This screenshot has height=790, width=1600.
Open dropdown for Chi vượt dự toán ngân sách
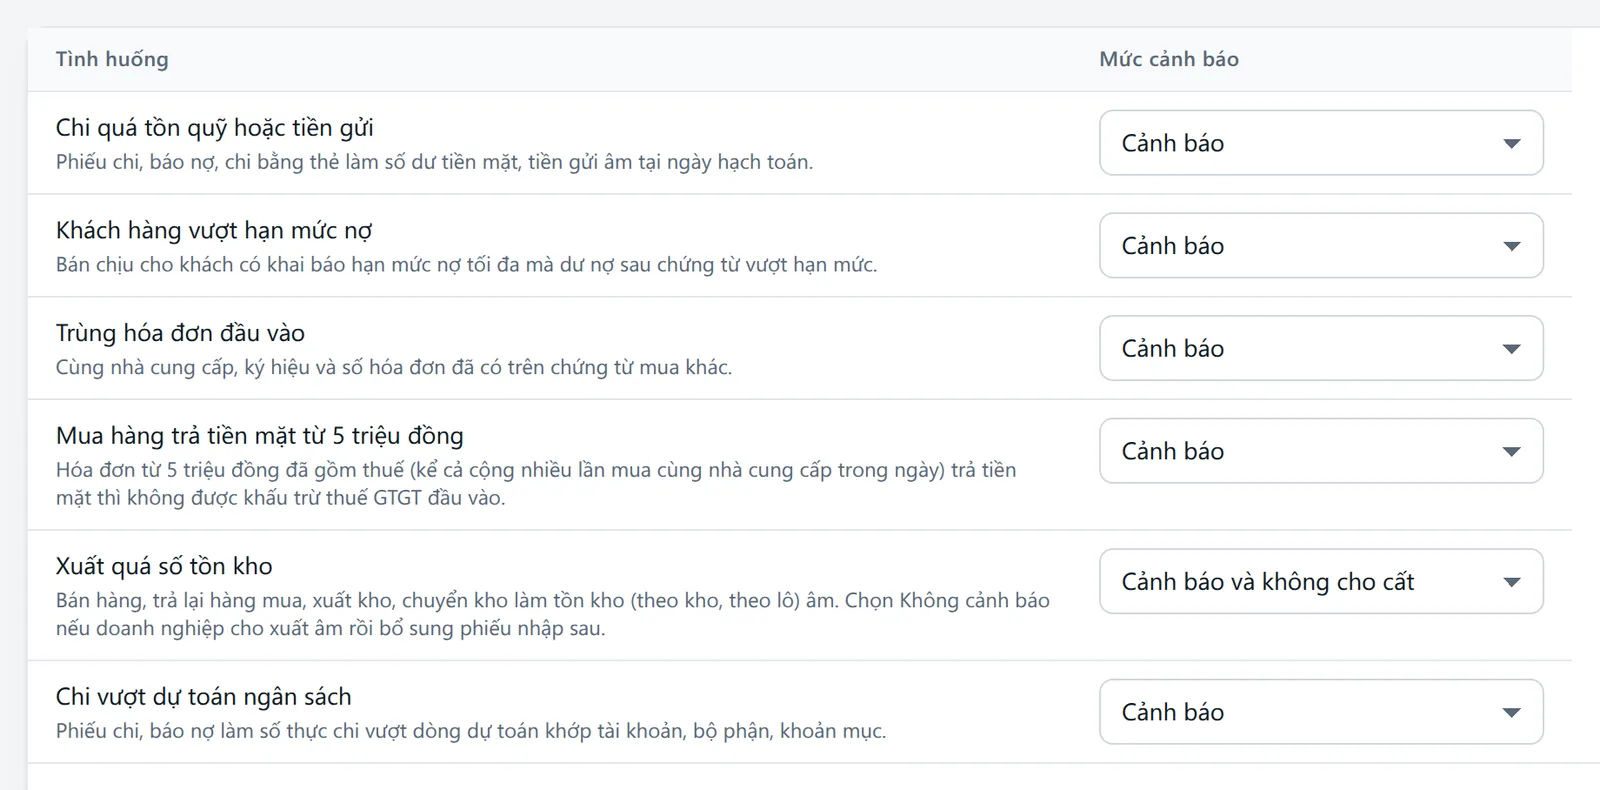pos(1321,712)
